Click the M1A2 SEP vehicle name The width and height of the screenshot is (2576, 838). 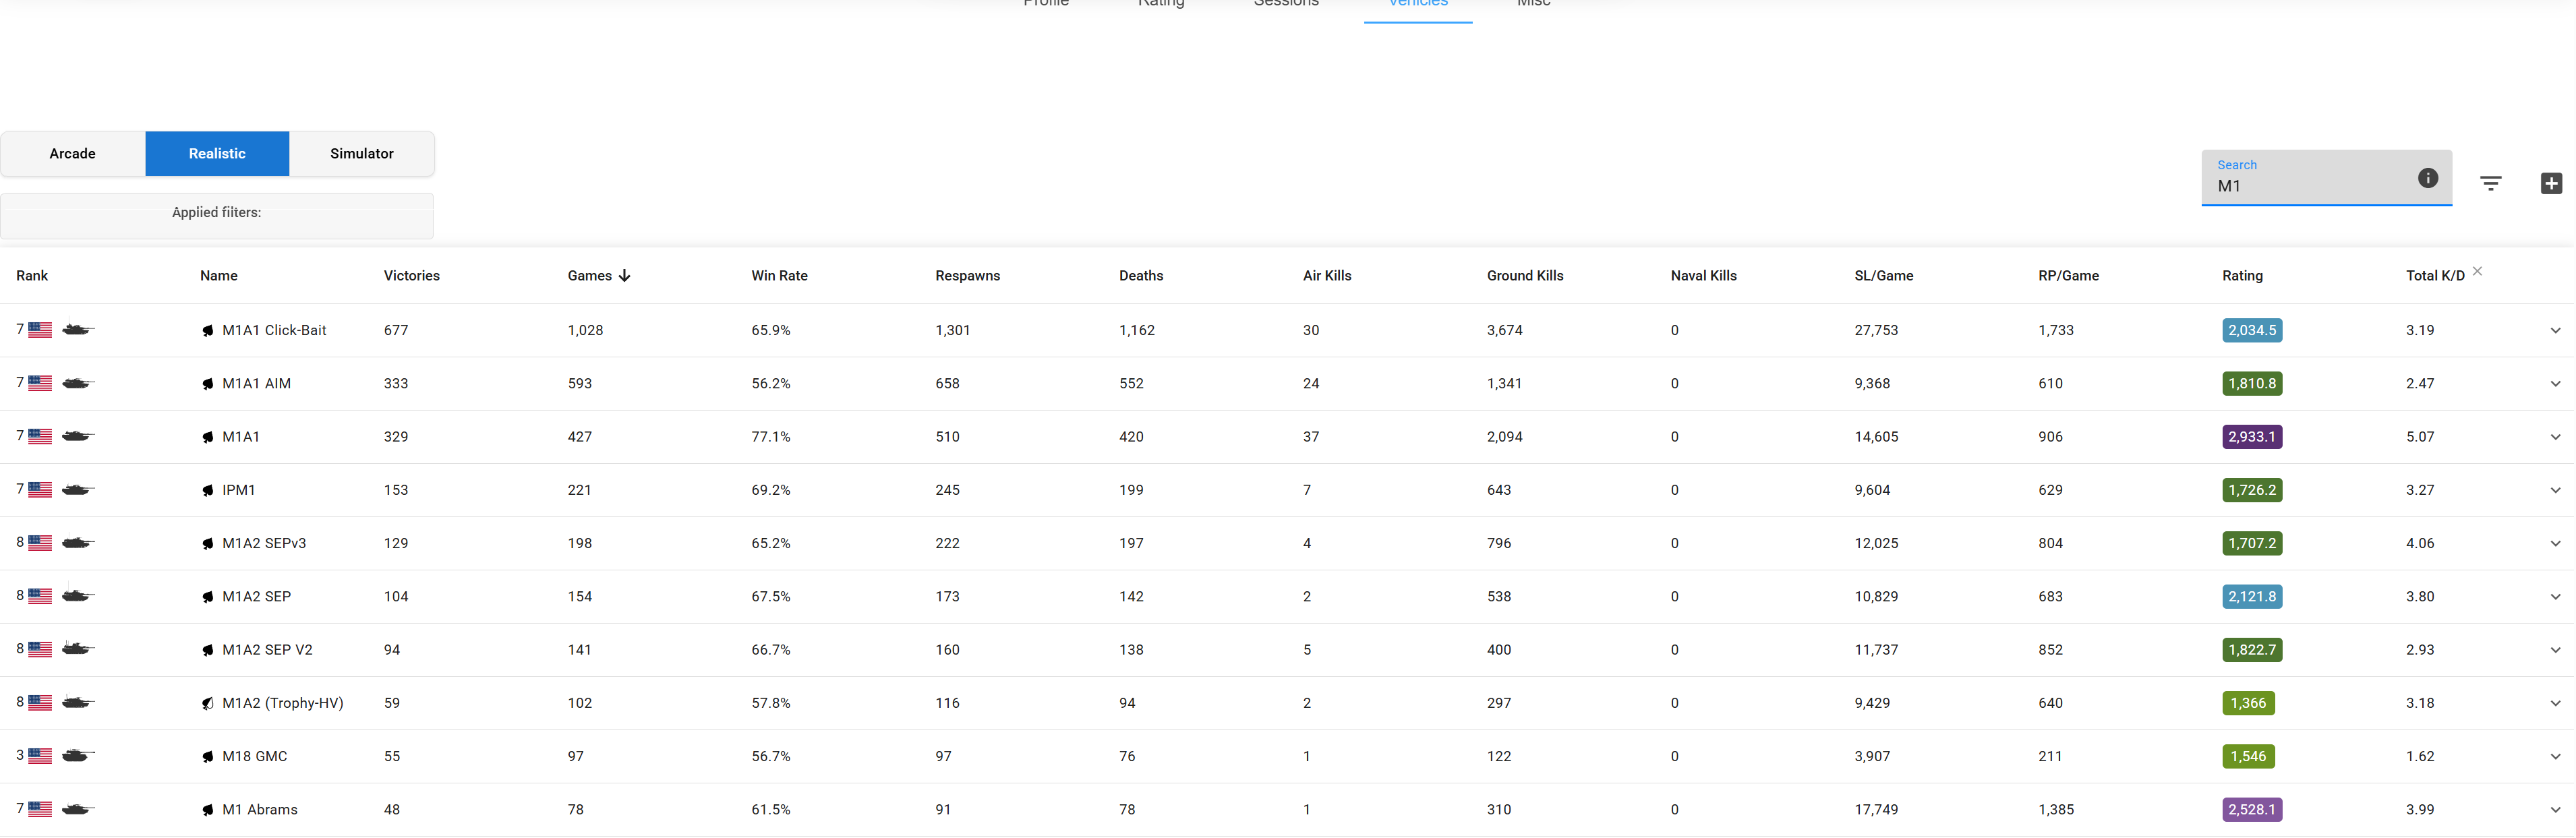tap(257, 597)
